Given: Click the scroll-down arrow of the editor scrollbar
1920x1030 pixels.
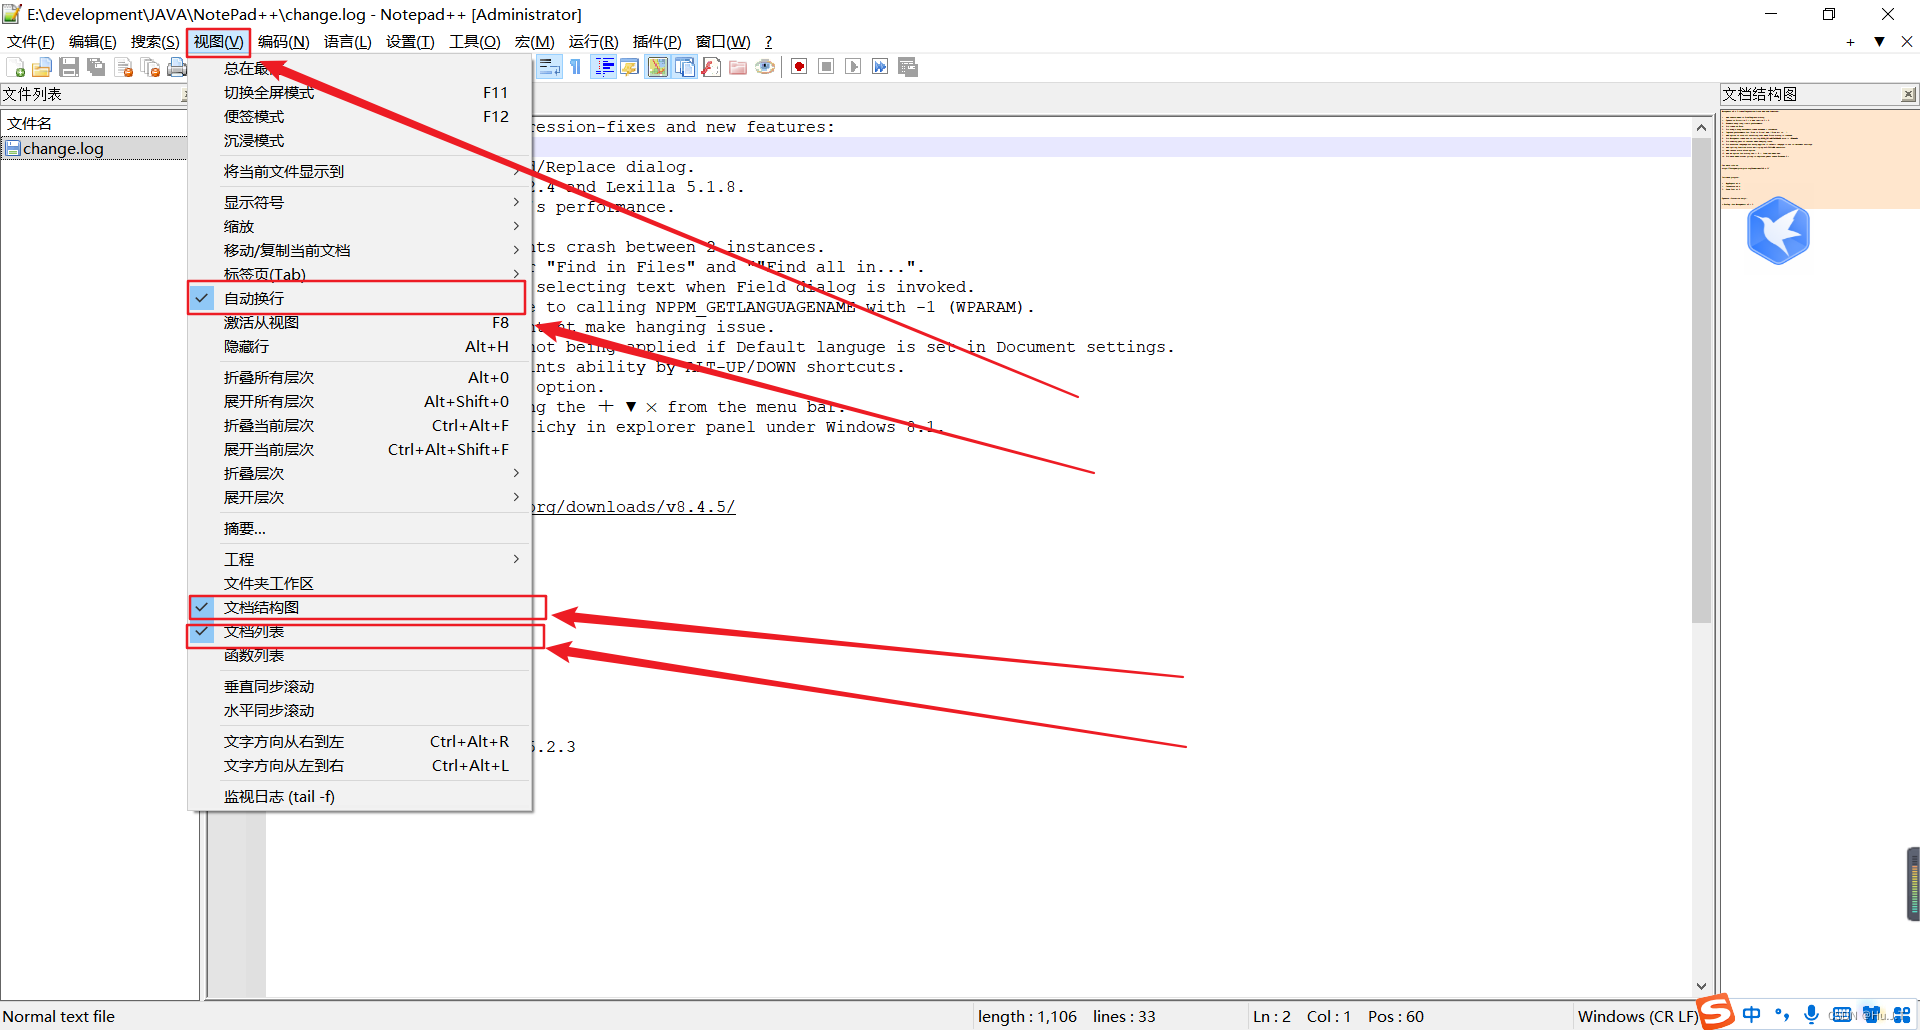Looking at the screenshot, I should pyautogui.click(x=1701, y=986).
